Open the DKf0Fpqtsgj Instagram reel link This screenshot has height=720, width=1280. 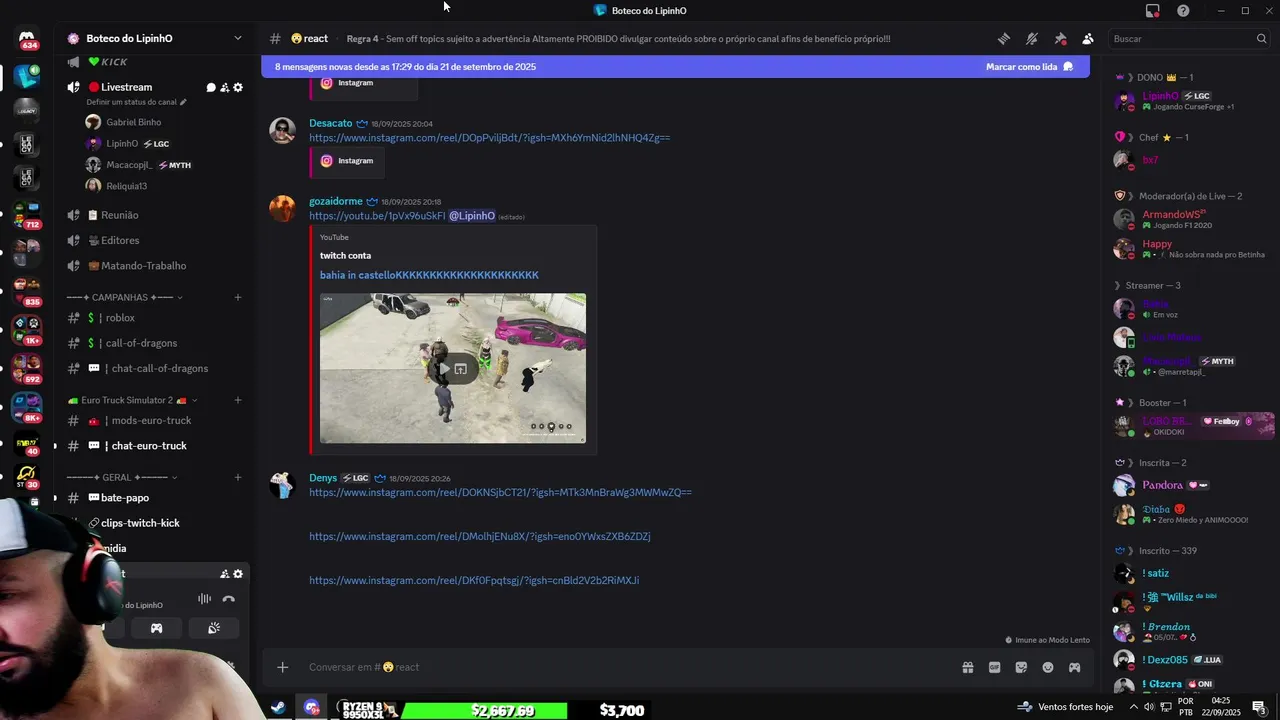474,580
